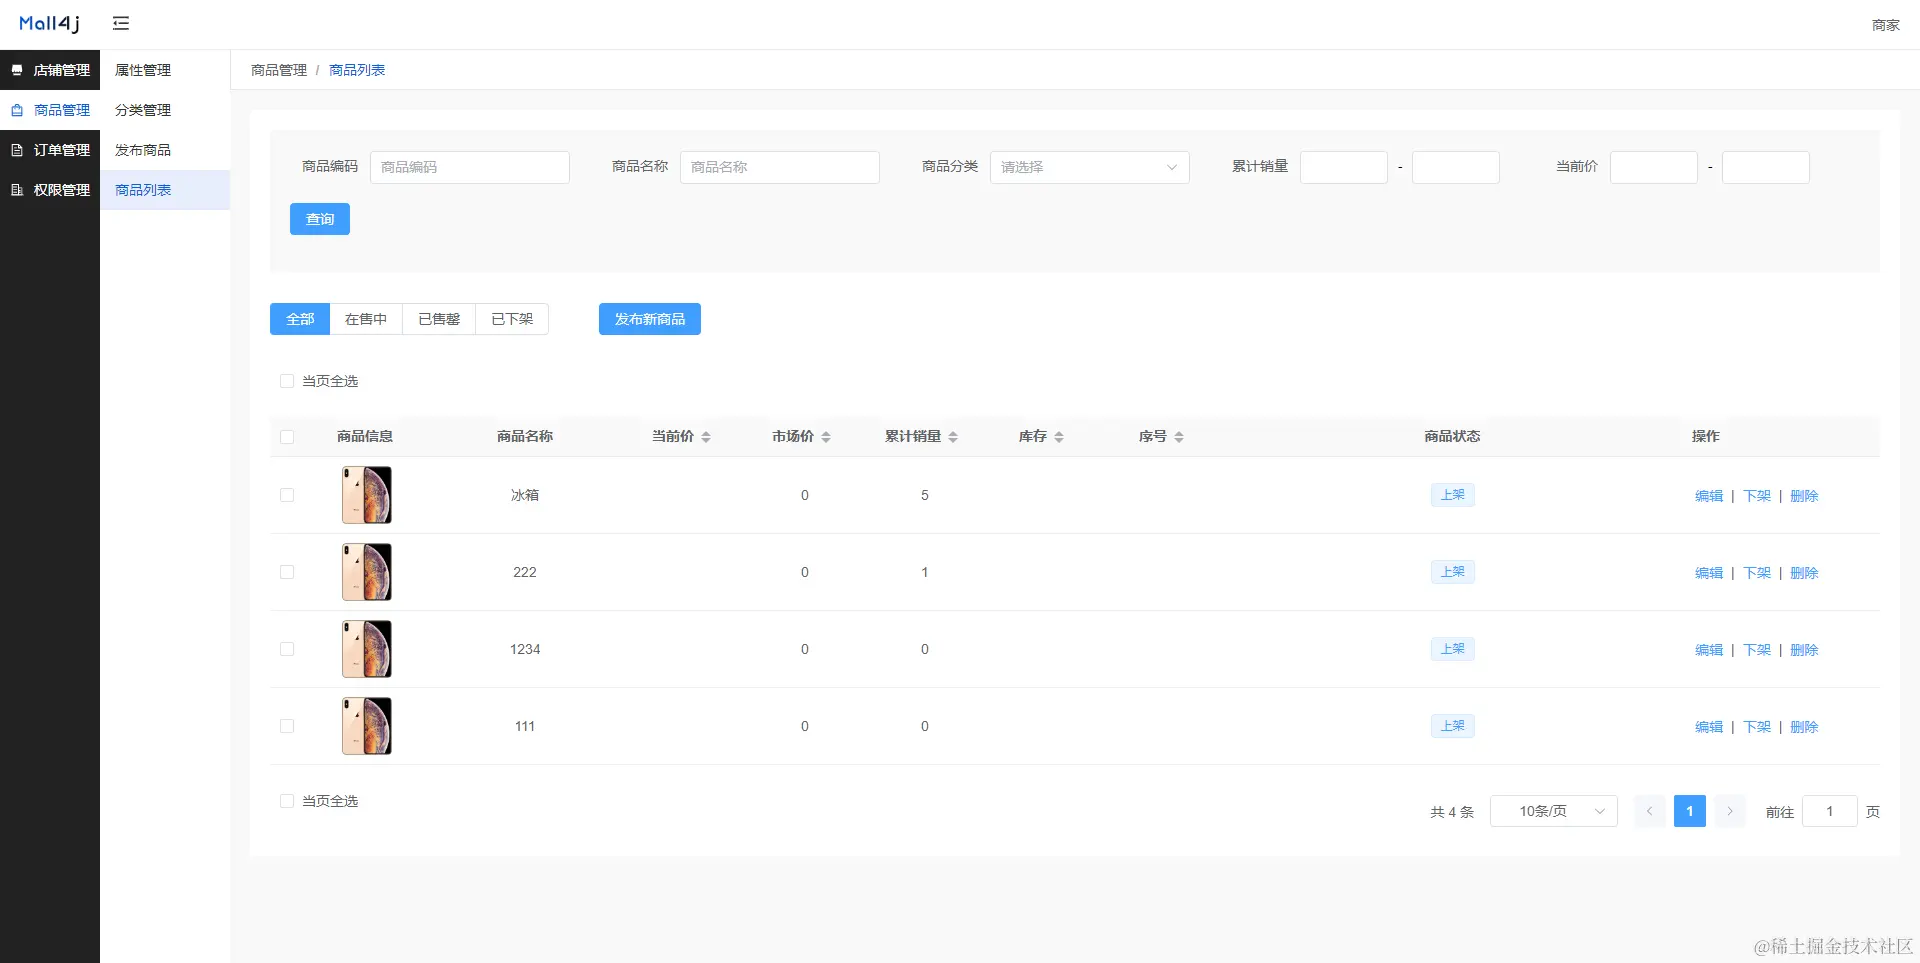Click 下架 for product 冰箱
This screenshot has width=1920, height=963.
(1757, 496)
